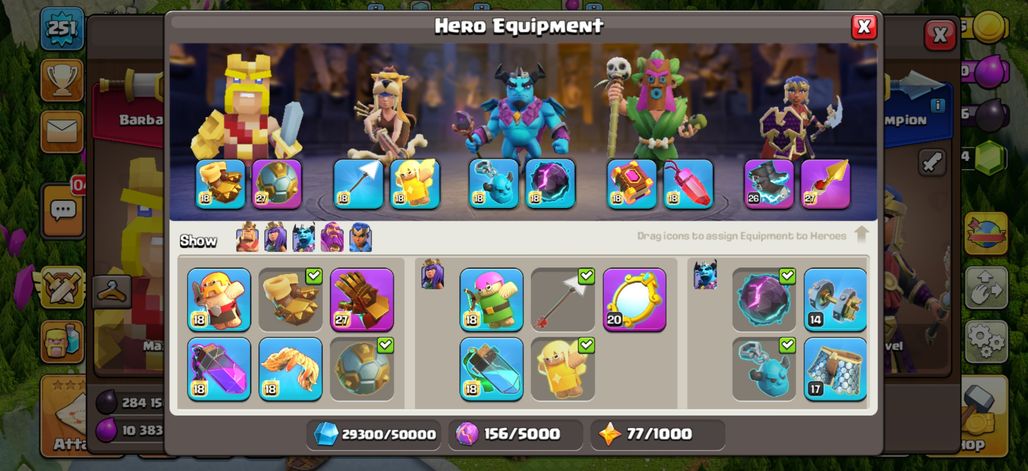Viewport: 1028px width, 471px height.
Task: Close the Hero Equipment window
Action: tap(864, 27)
